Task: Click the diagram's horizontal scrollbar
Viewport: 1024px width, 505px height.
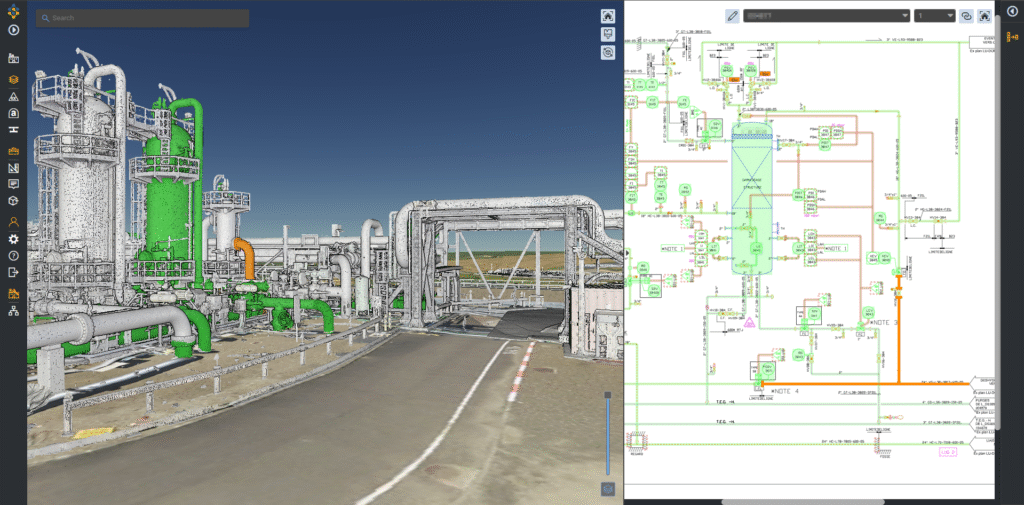Action: coord(801,500)
